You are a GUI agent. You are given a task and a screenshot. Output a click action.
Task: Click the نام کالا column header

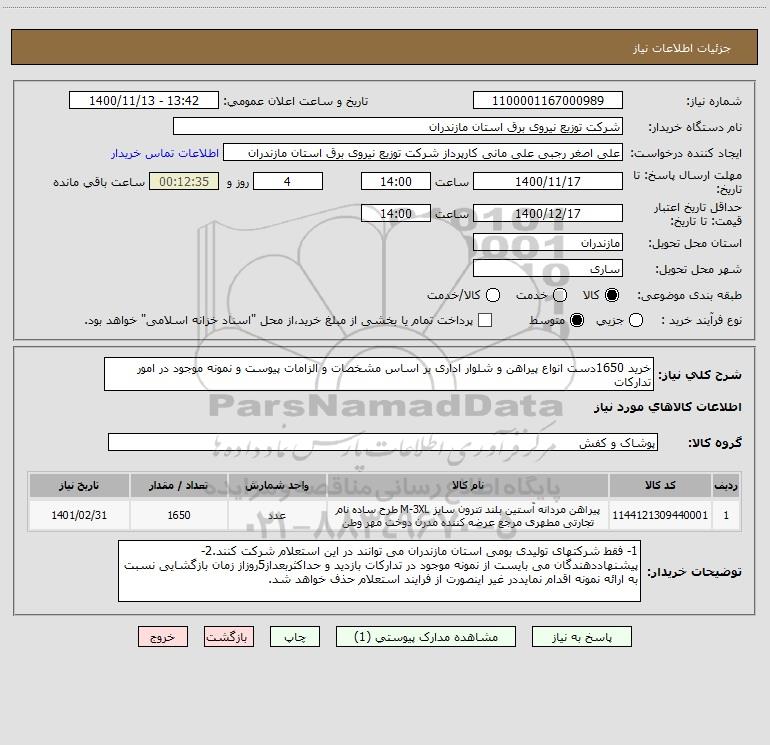click(x=468, y=485)
